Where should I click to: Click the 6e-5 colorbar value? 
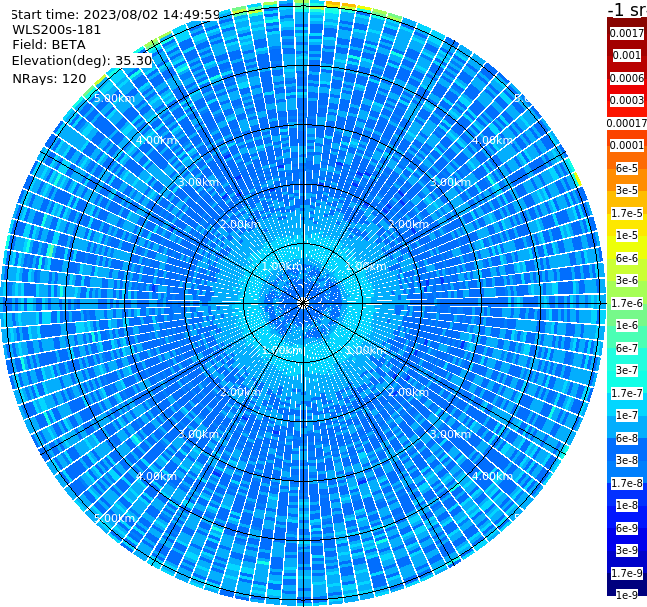[x=627, y=168]
